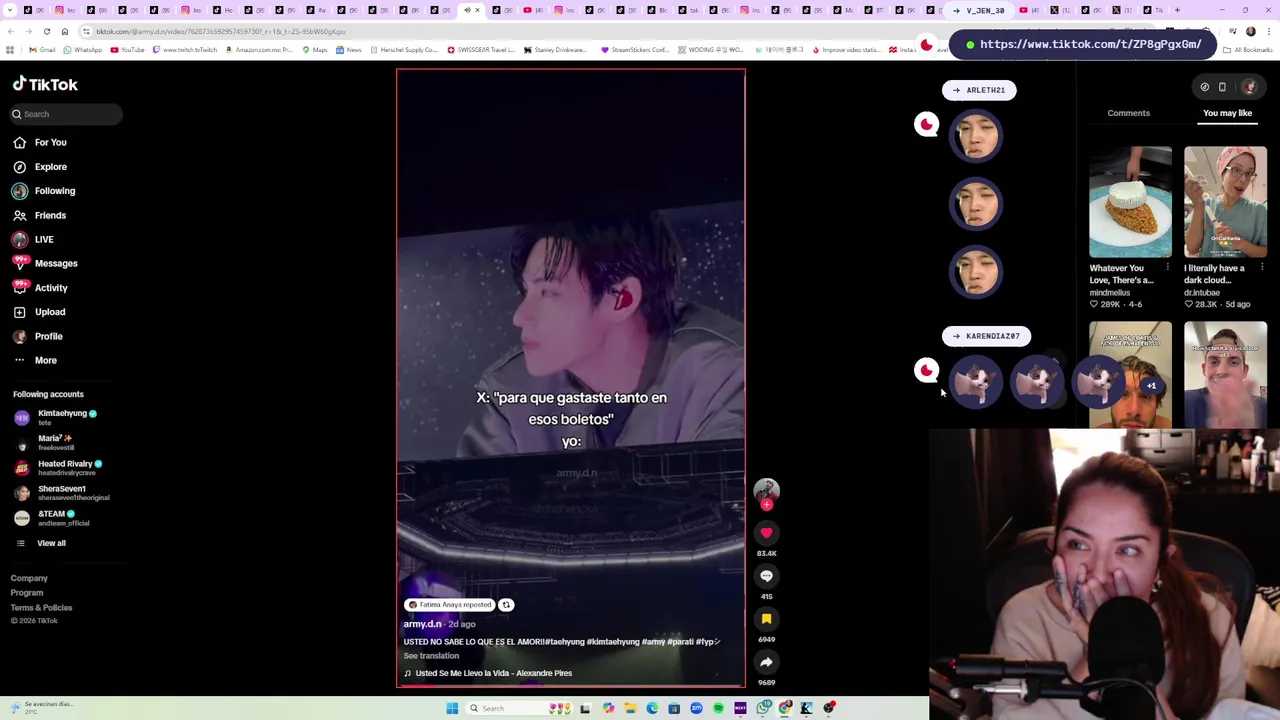The width and height of the screenshot is (1280, 720).
Task: Open the Whatever You Love cake video thumbnail
Action: (1130, 202)
